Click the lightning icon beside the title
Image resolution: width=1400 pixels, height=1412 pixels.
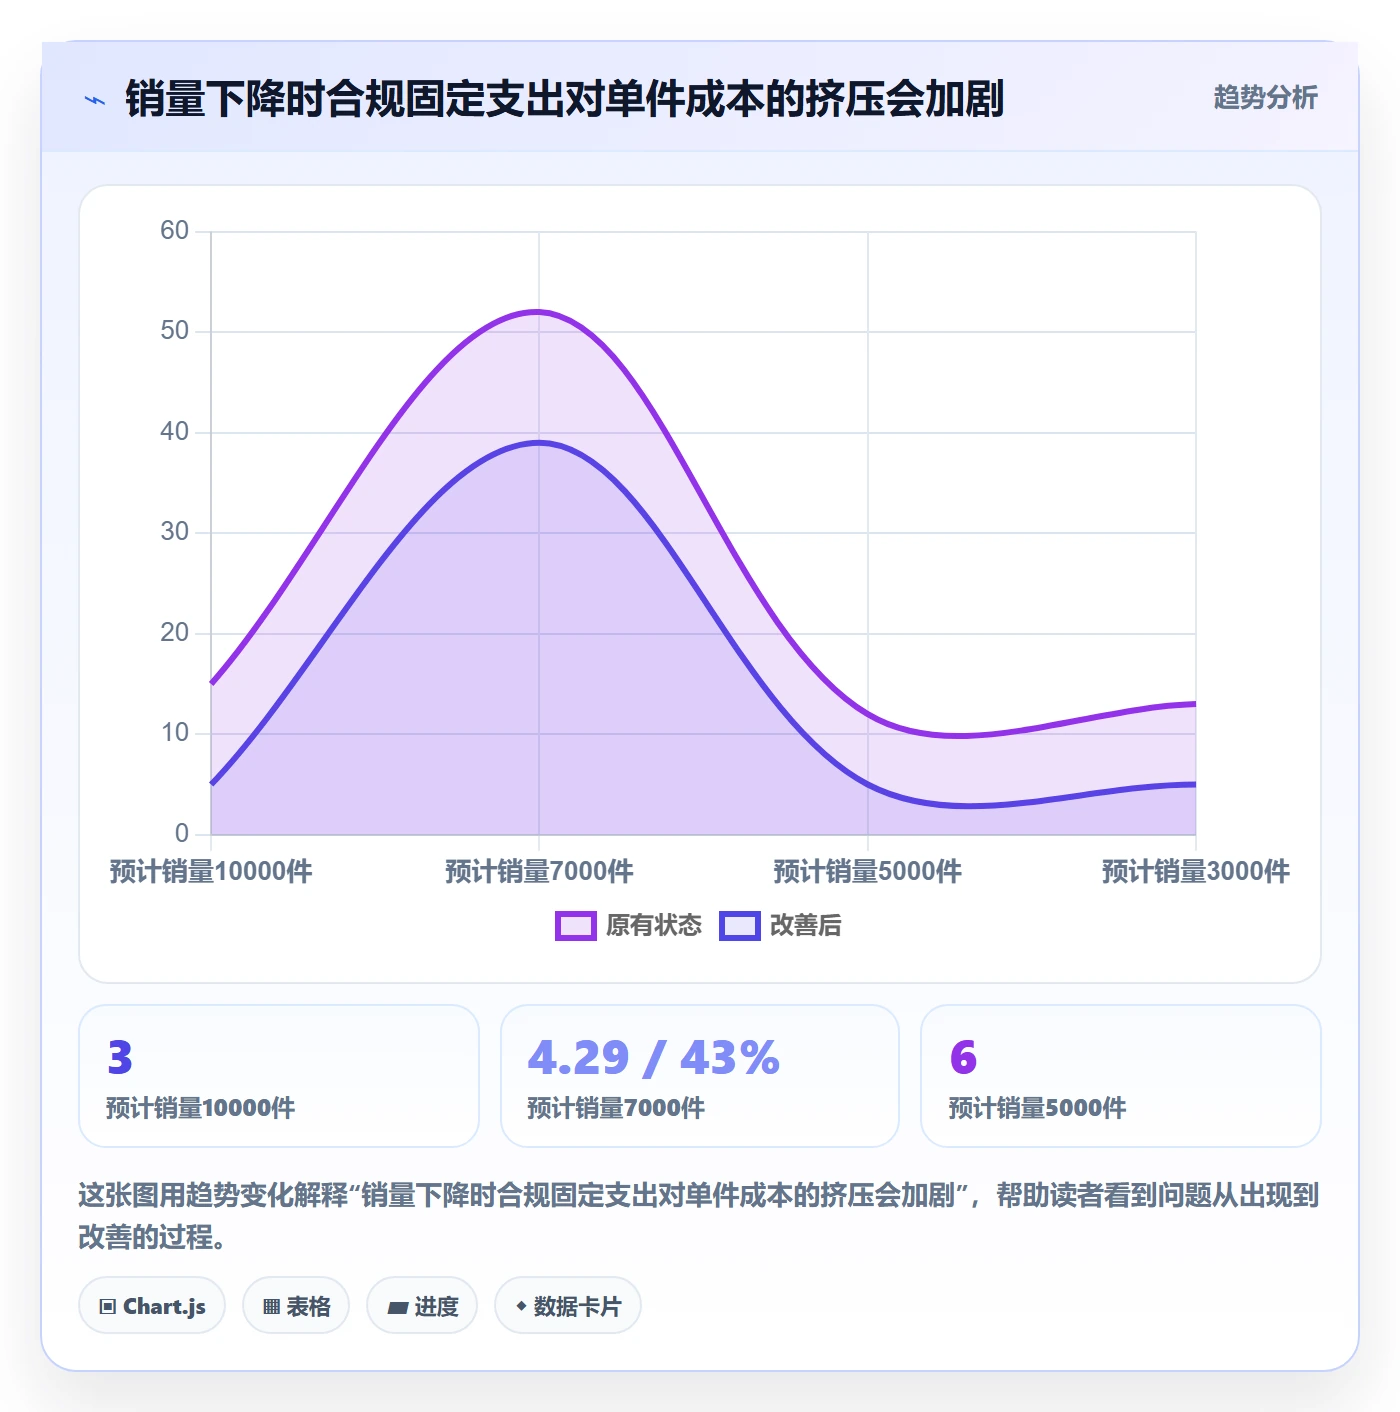tap(95, 100)
